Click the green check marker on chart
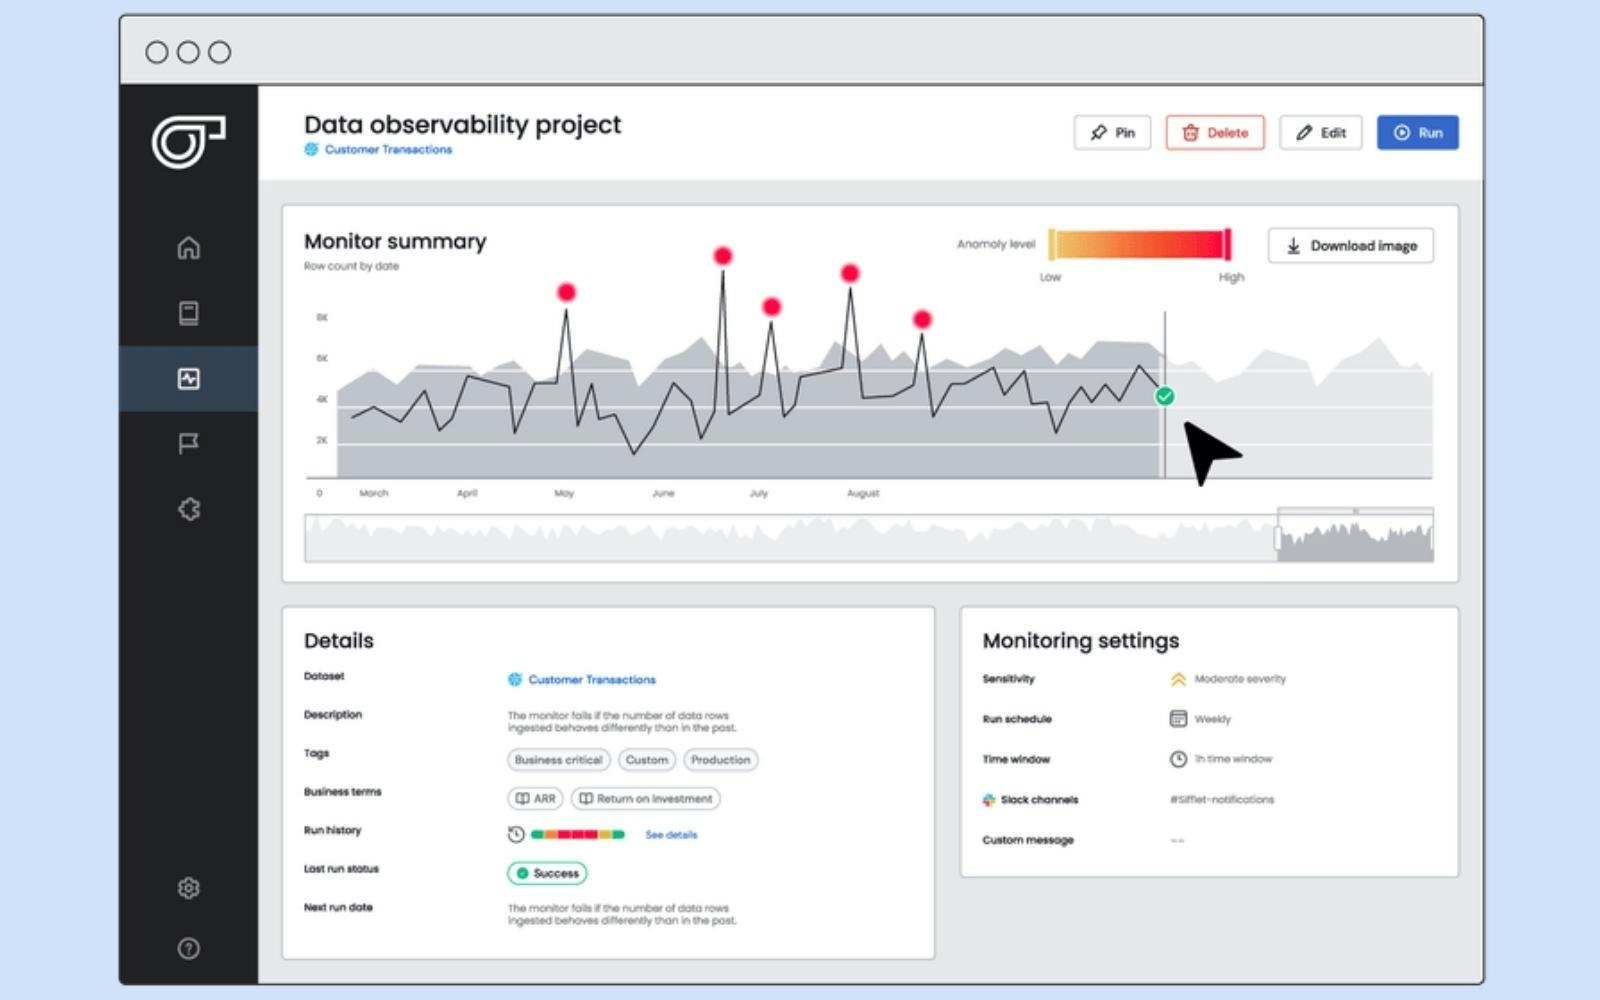 click(x=1164, y=397)
